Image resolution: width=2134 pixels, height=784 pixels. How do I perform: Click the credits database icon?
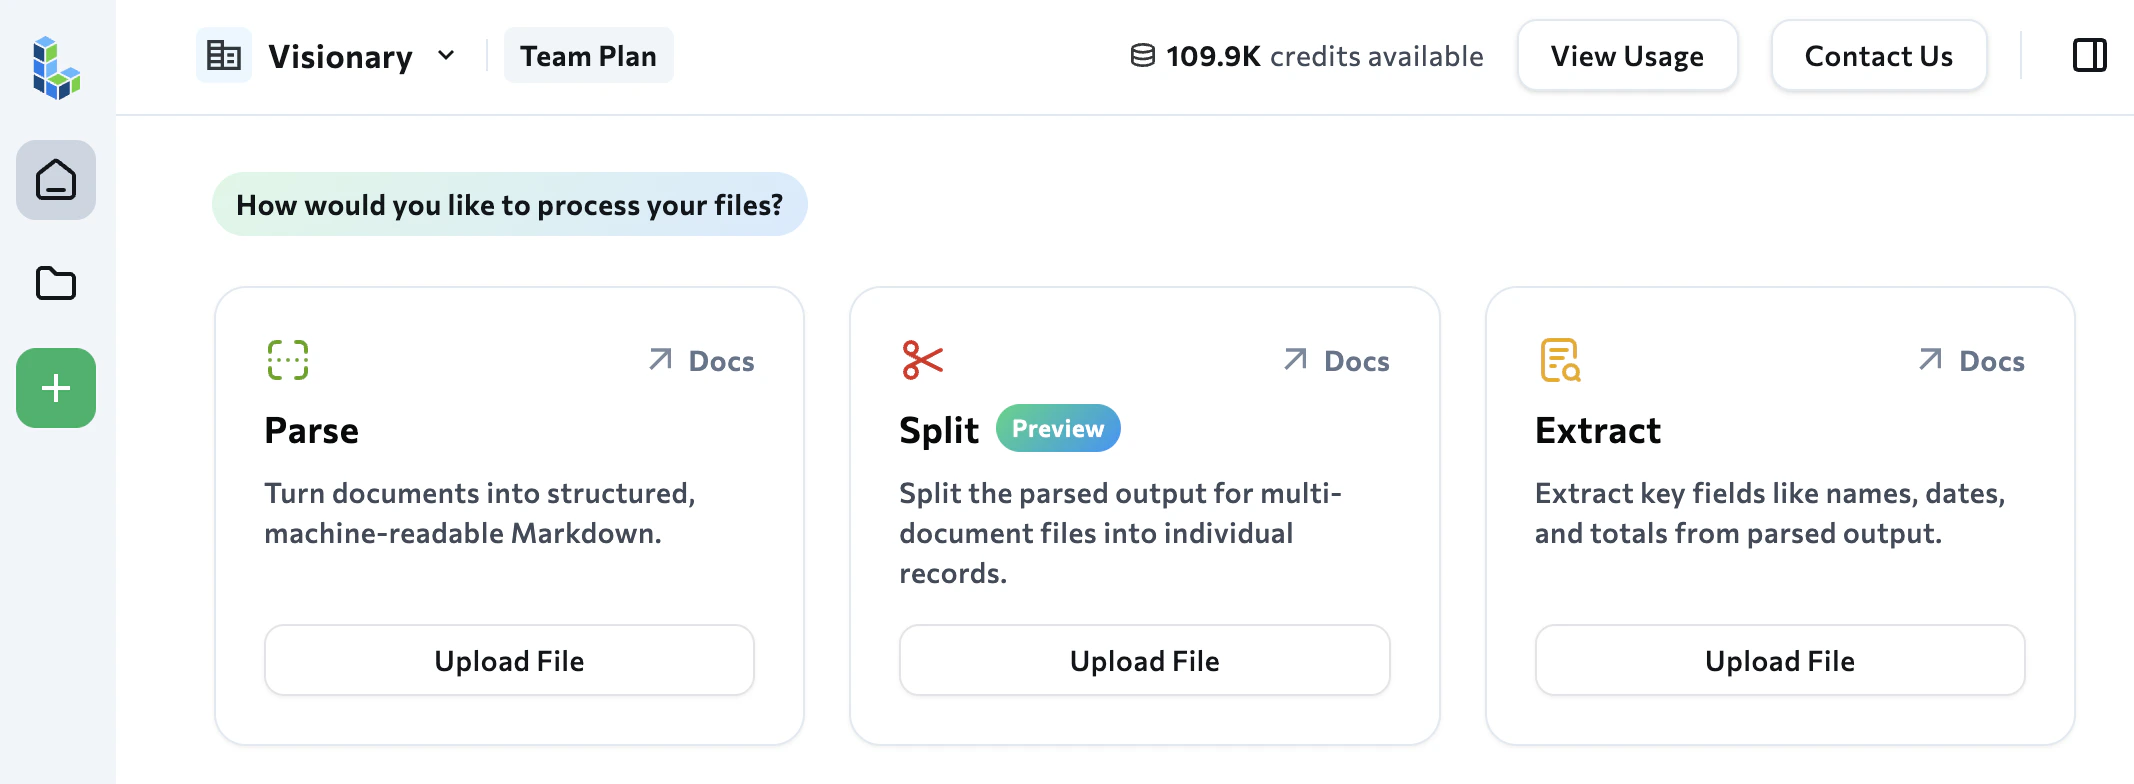pyautogui.click(x=1142, y=56)
